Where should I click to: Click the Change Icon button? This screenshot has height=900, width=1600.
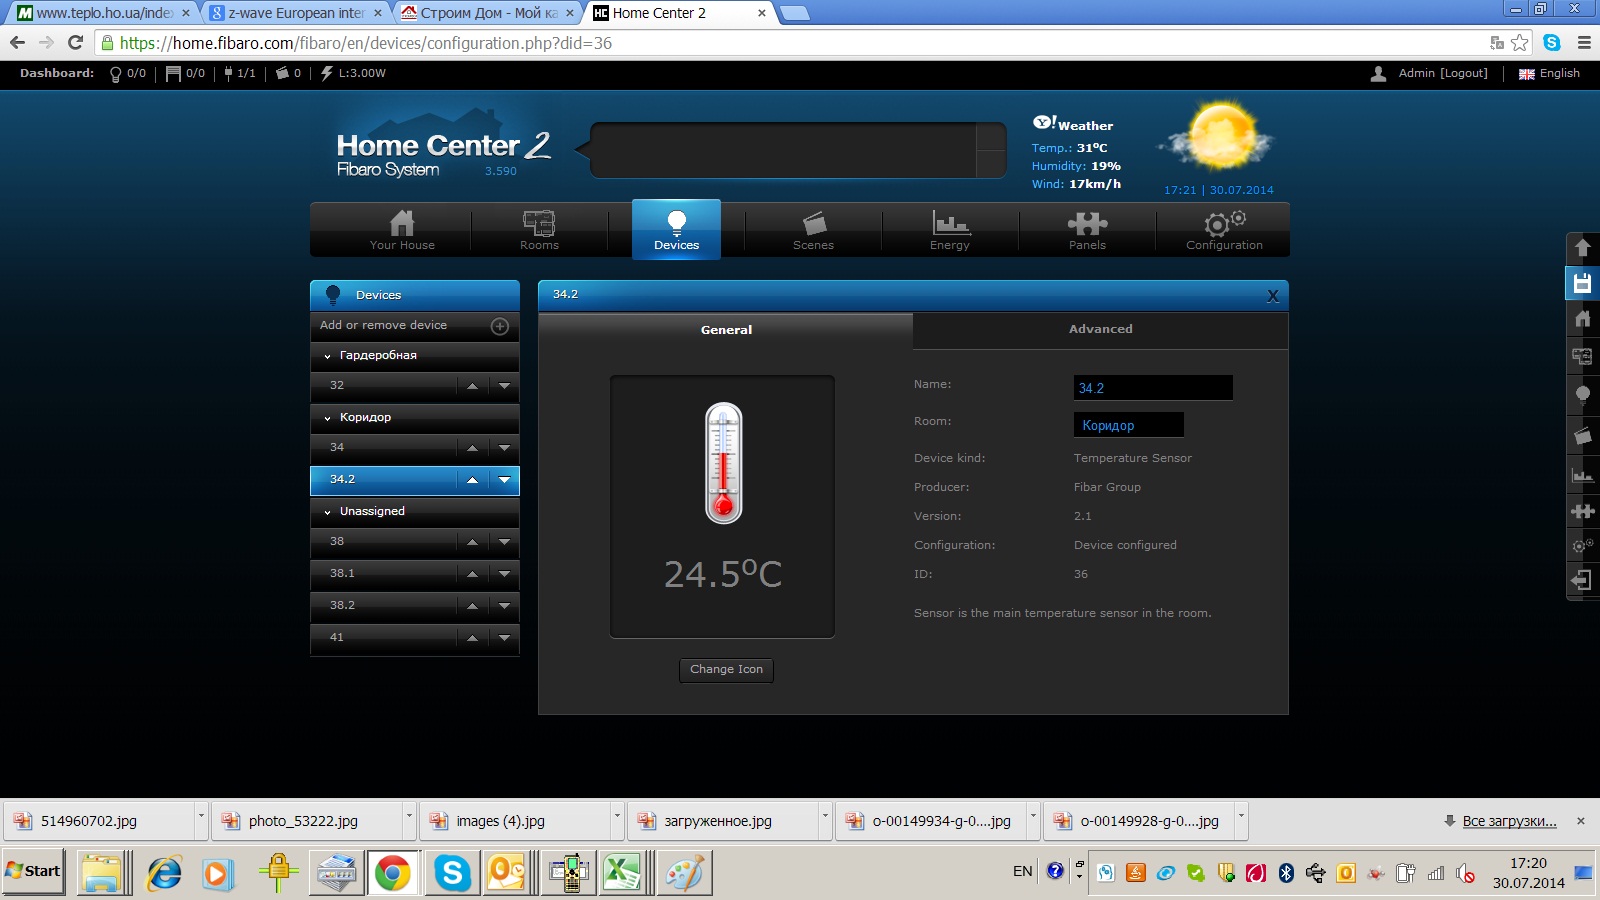(x=726, y=670)
